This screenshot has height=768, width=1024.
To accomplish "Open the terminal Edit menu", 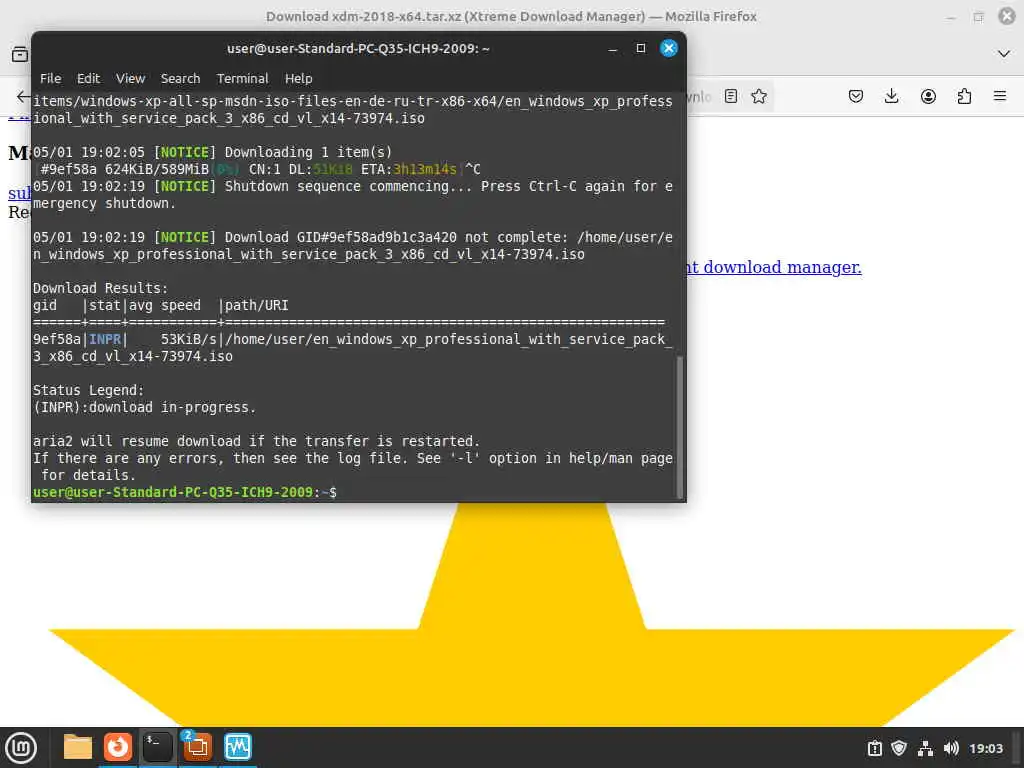I will click(88, 78).
